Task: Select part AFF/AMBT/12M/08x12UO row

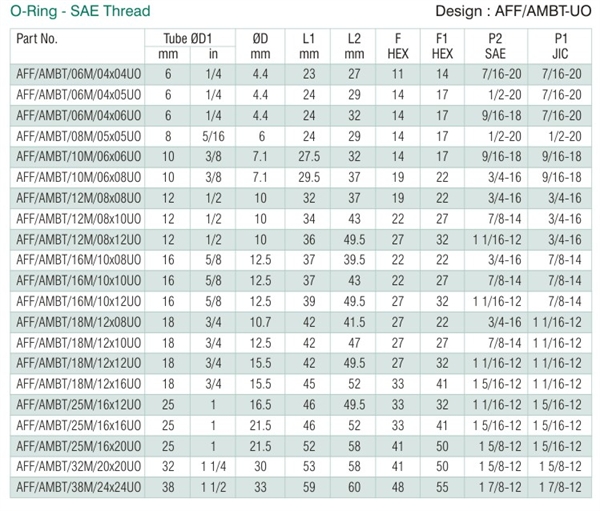Action: click(301, 240)
